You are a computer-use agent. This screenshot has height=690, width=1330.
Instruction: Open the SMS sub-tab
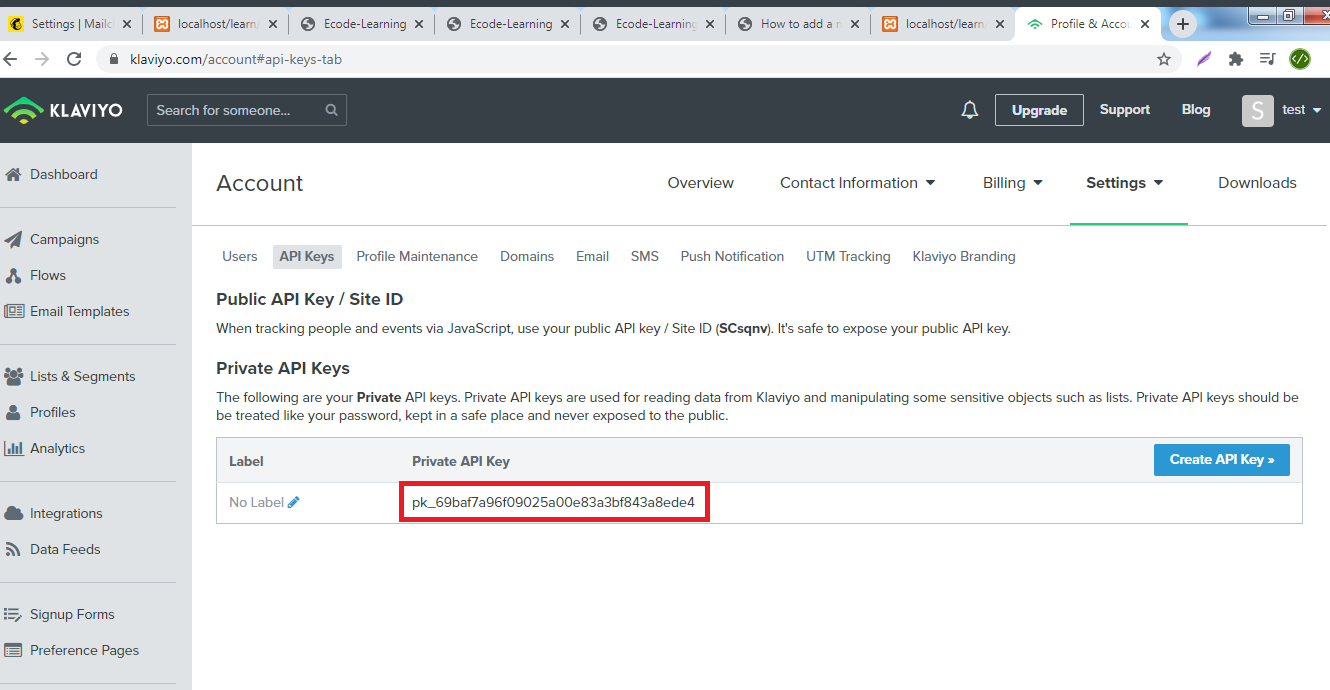click(x=645, y=257)
